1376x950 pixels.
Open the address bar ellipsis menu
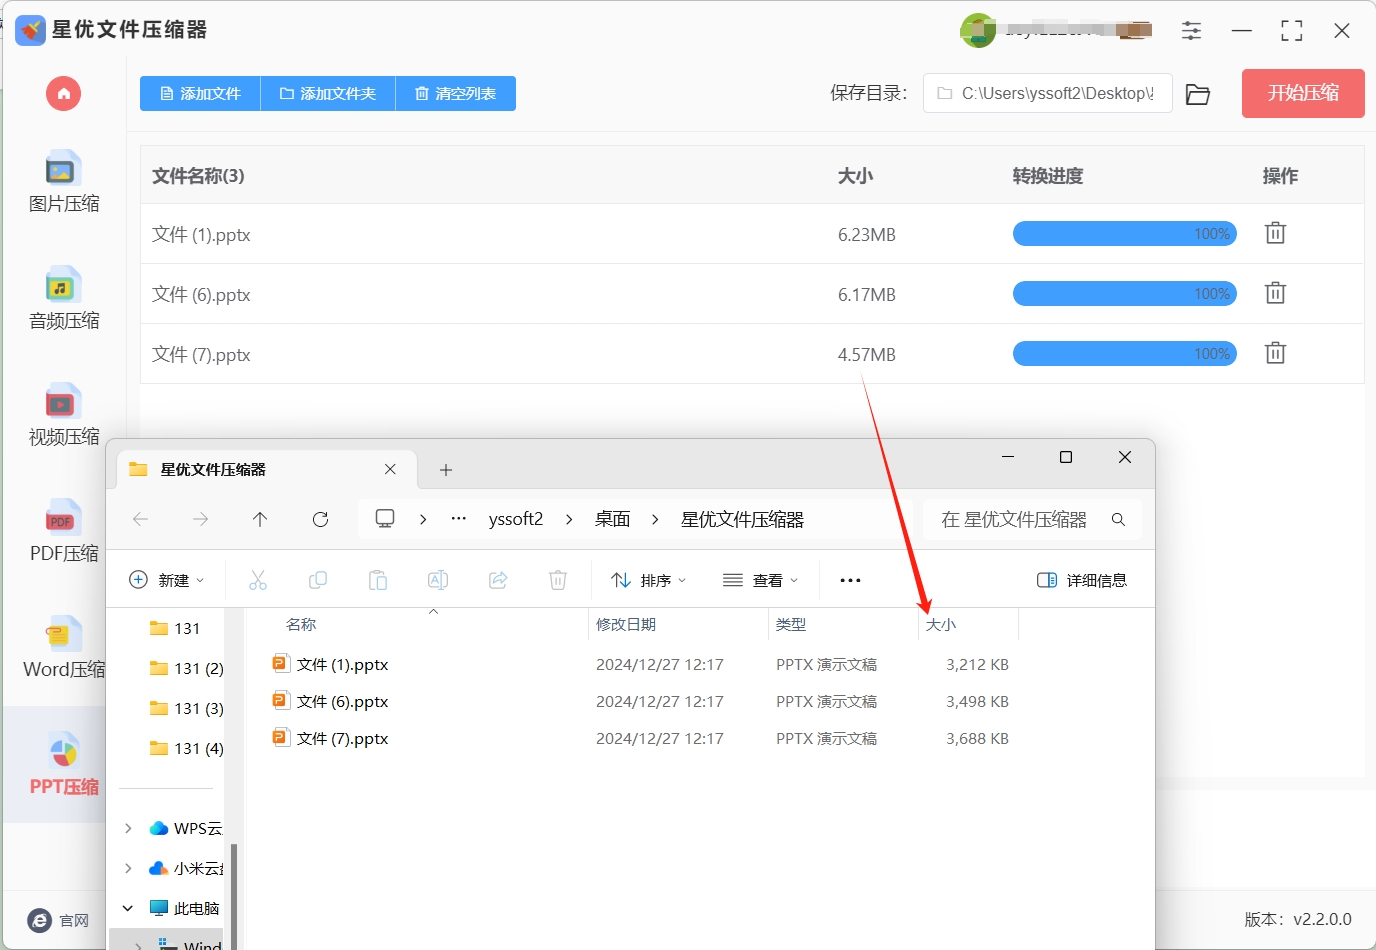coord(458,519)
